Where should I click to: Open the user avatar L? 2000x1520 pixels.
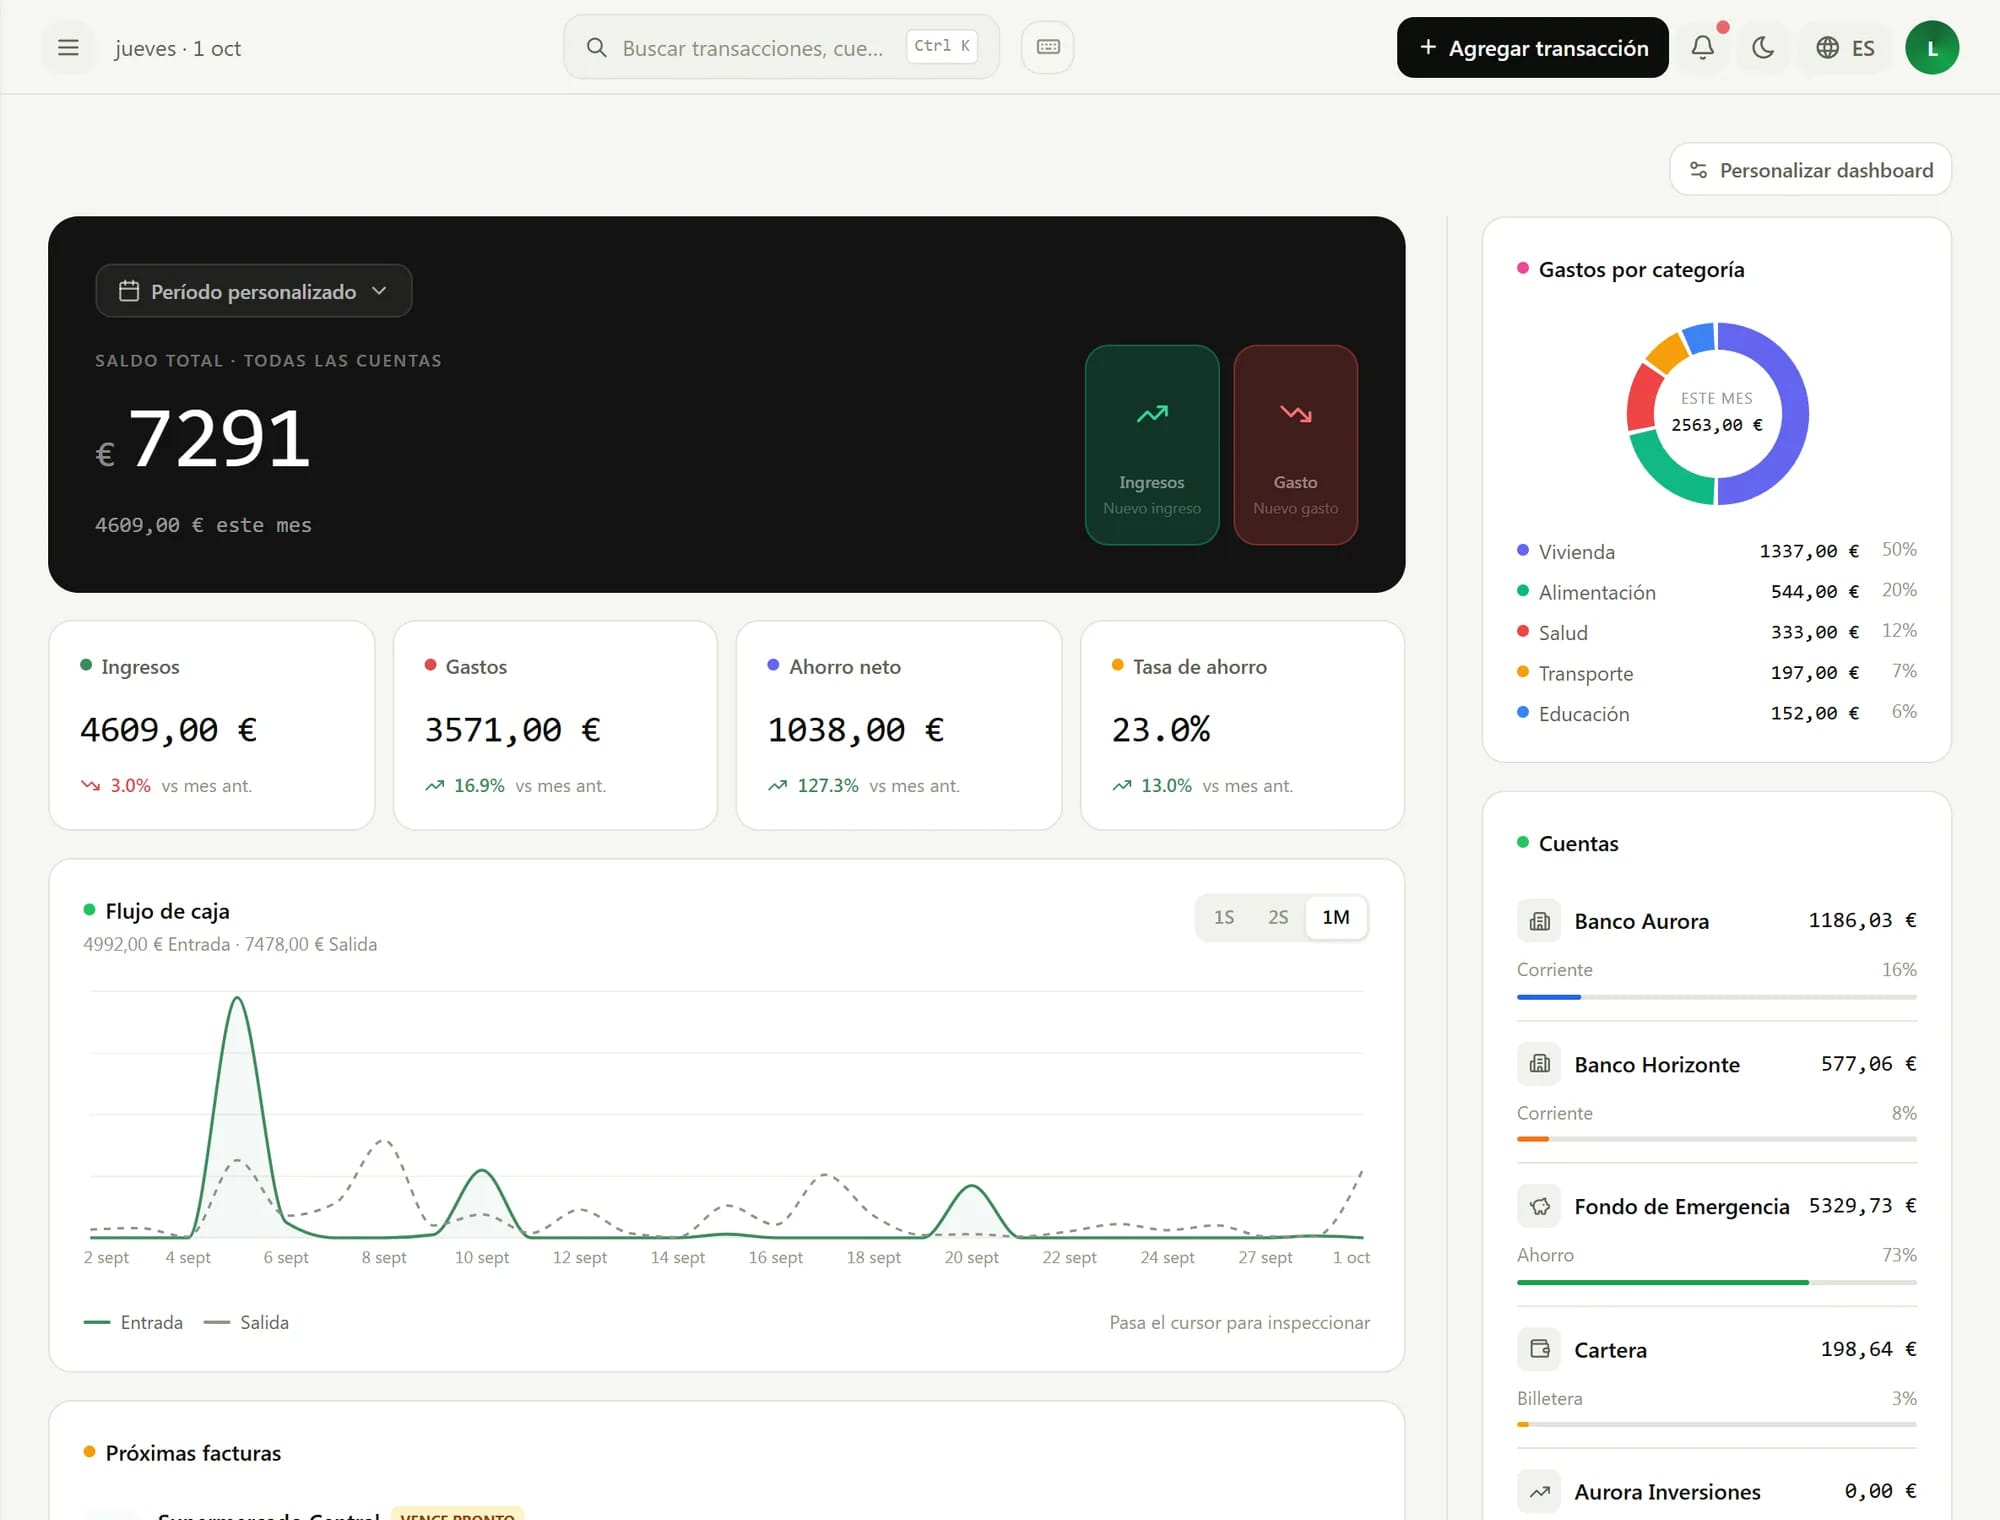click(1931, 47)
